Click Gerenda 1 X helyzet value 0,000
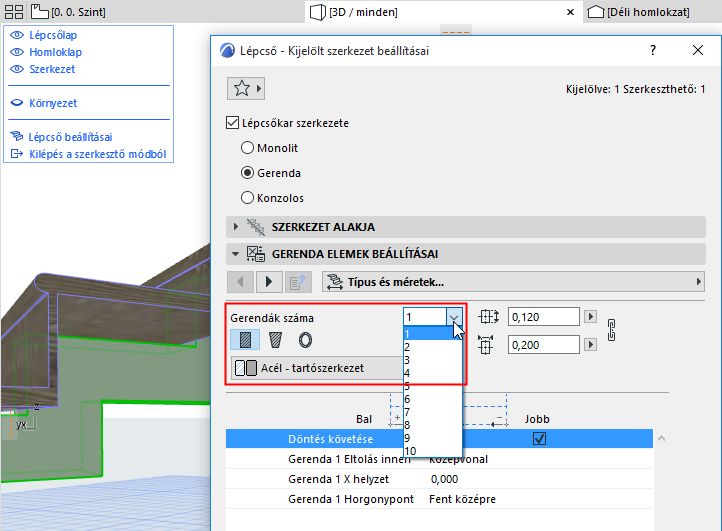 (444, 479)
